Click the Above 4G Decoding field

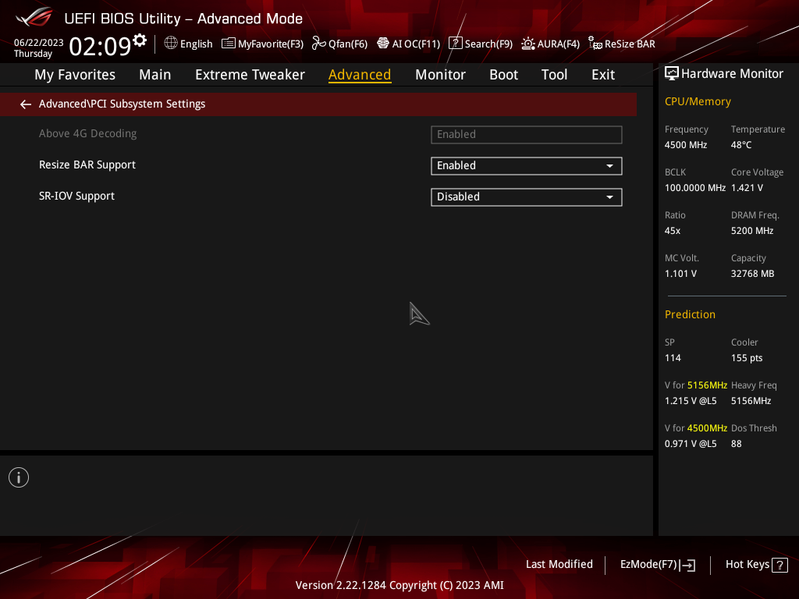(526, 135)
